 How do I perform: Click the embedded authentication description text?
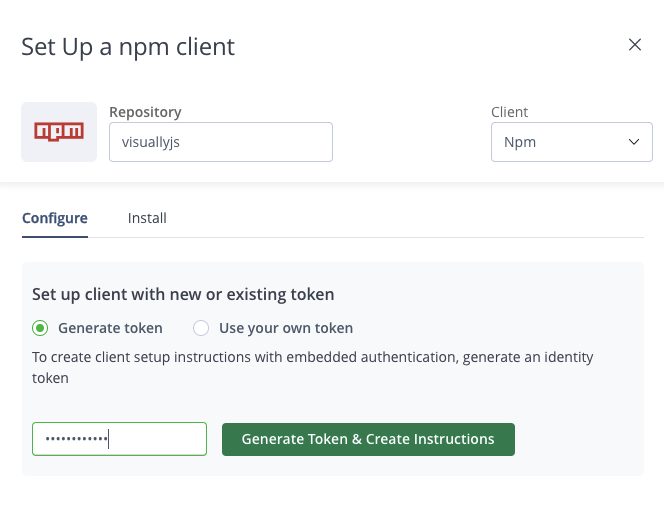(313, 367)
